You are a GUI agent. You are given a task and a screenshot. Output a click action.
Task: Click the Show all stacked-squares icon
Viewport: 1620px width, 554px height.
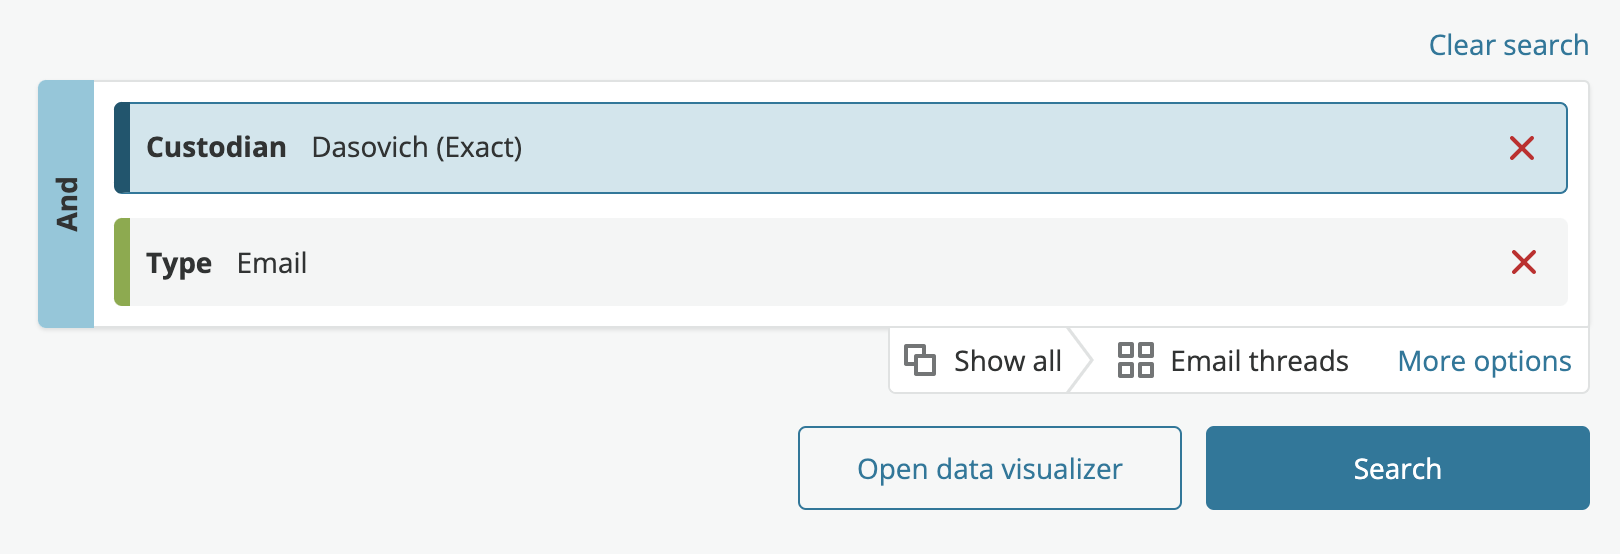point(920,360)
